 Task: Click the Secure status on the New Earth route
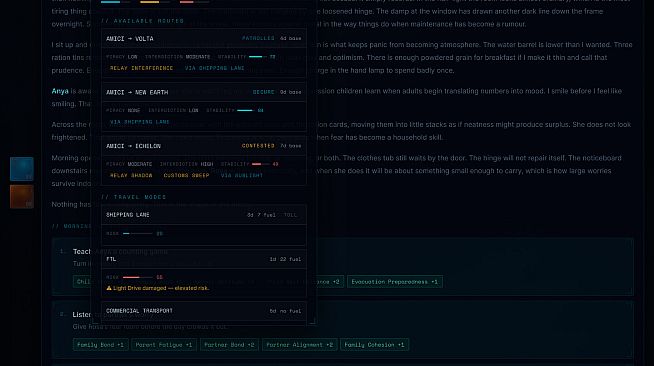264,92
